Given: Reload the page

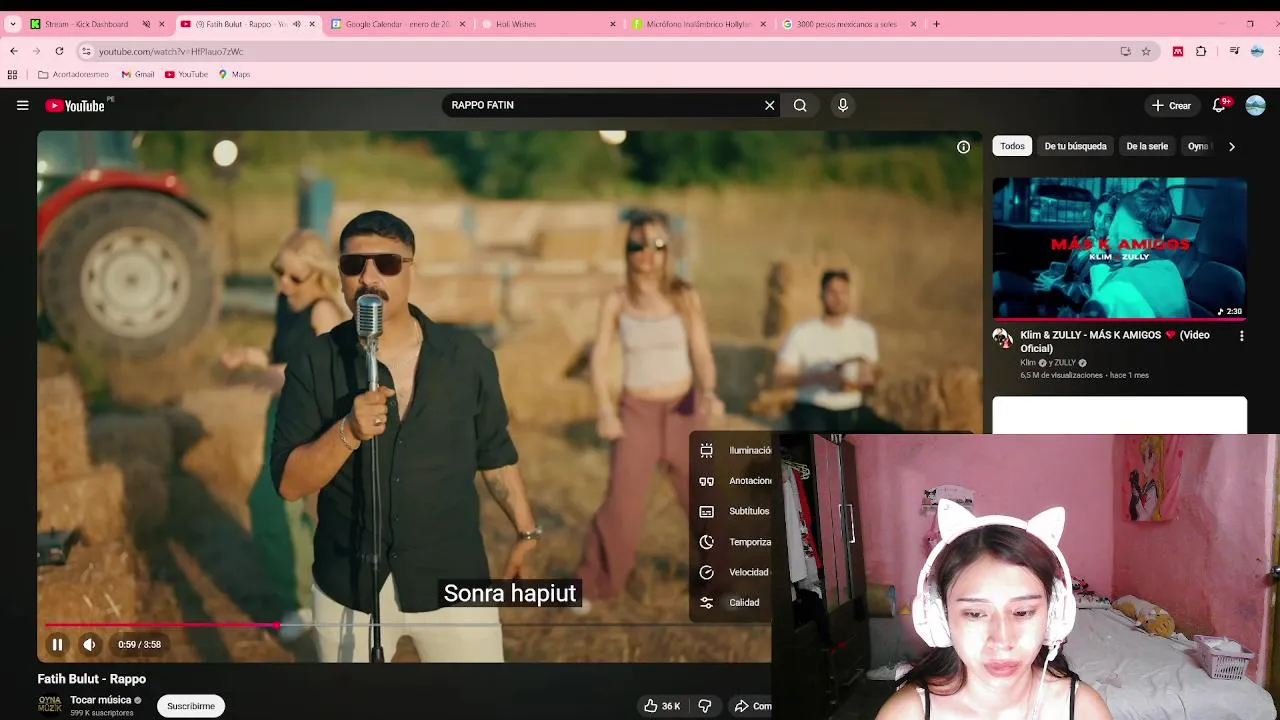Looking at the screenshot, I should point(59,51).
